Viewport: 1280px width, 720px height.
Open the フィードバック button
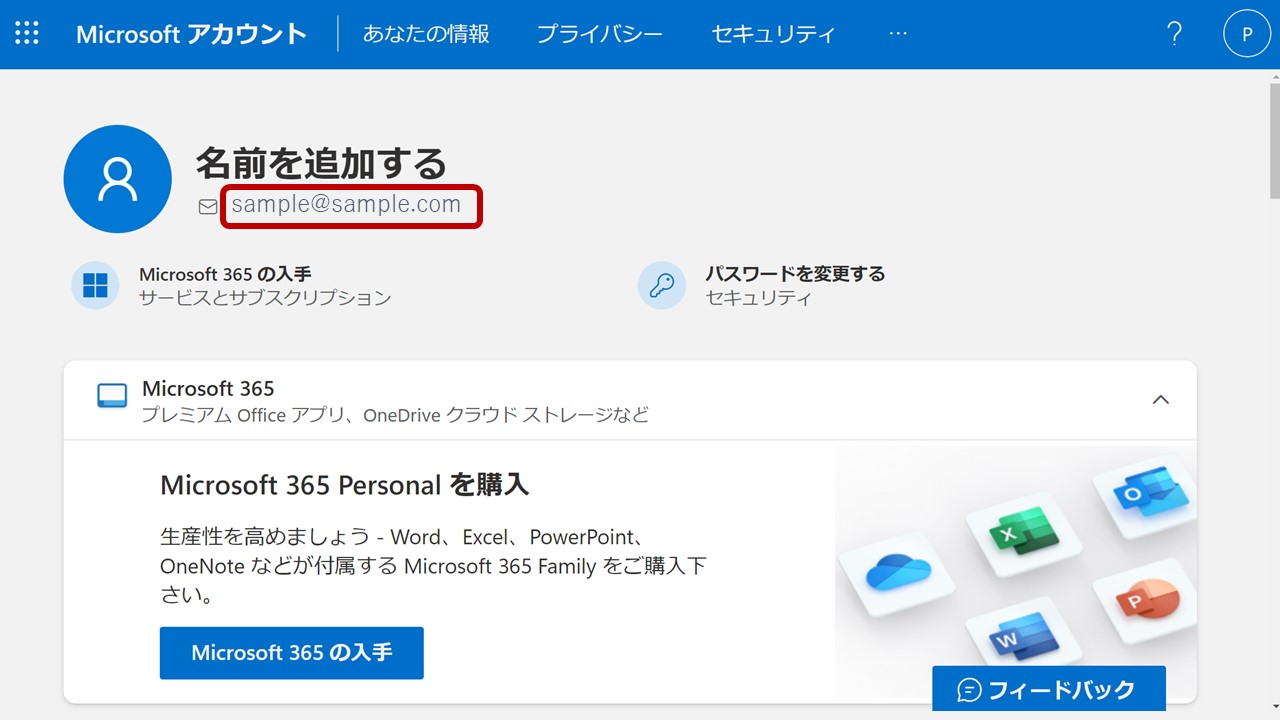pos(1048,690)
